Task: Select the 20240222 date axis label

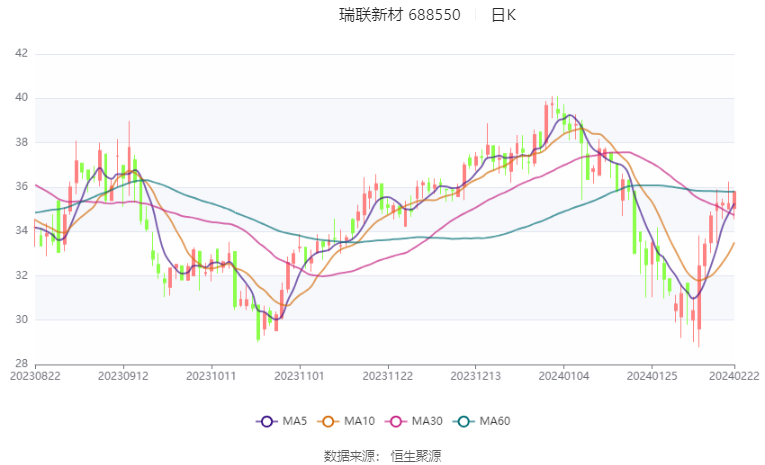Action: (735, 376)
